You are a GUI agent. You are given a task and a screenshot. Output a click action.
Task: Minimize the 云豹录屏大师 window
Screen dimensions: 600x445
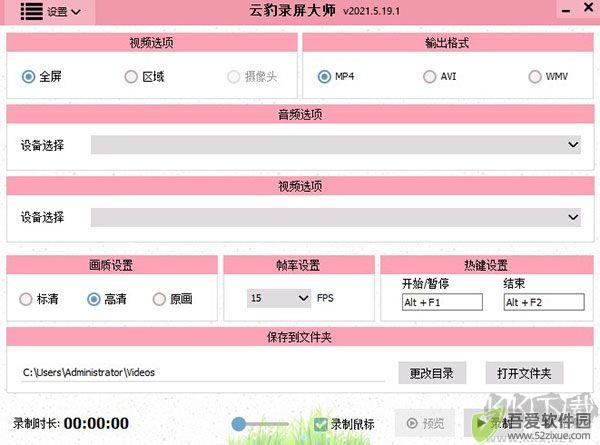click(x=566, y=11)
